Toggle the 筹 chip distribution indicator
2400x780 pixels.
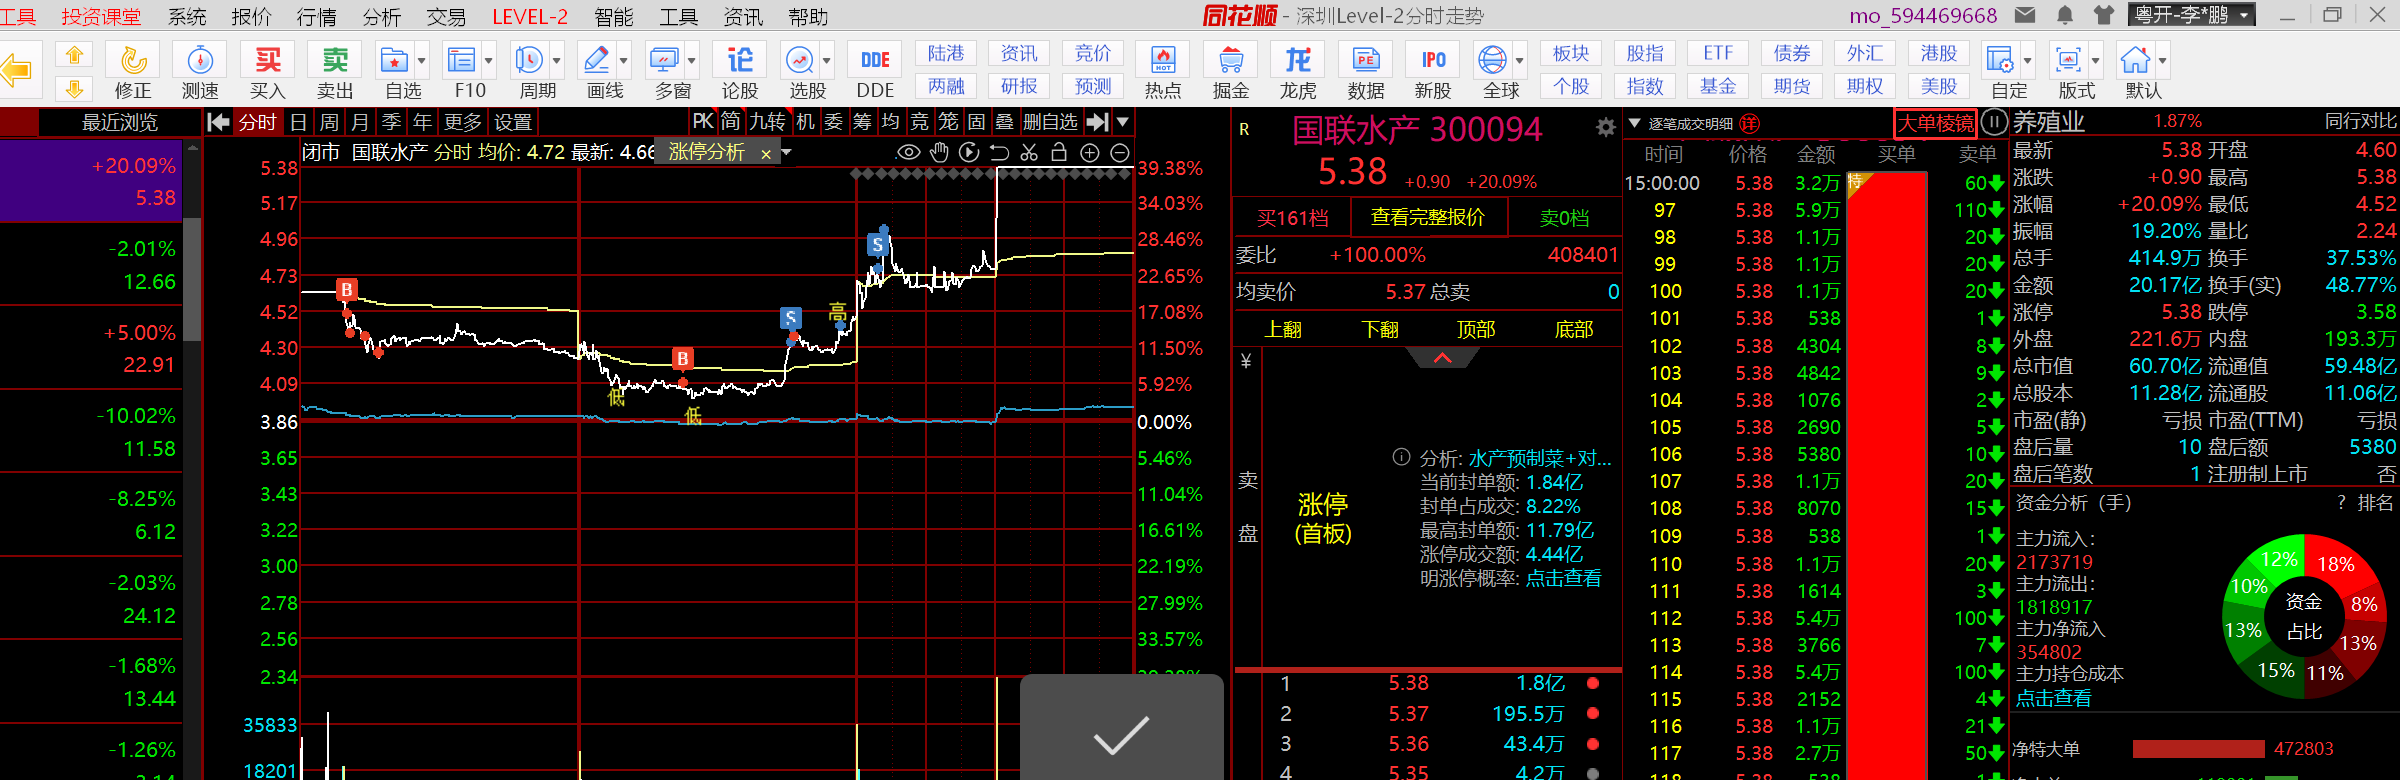coord(862,122)
